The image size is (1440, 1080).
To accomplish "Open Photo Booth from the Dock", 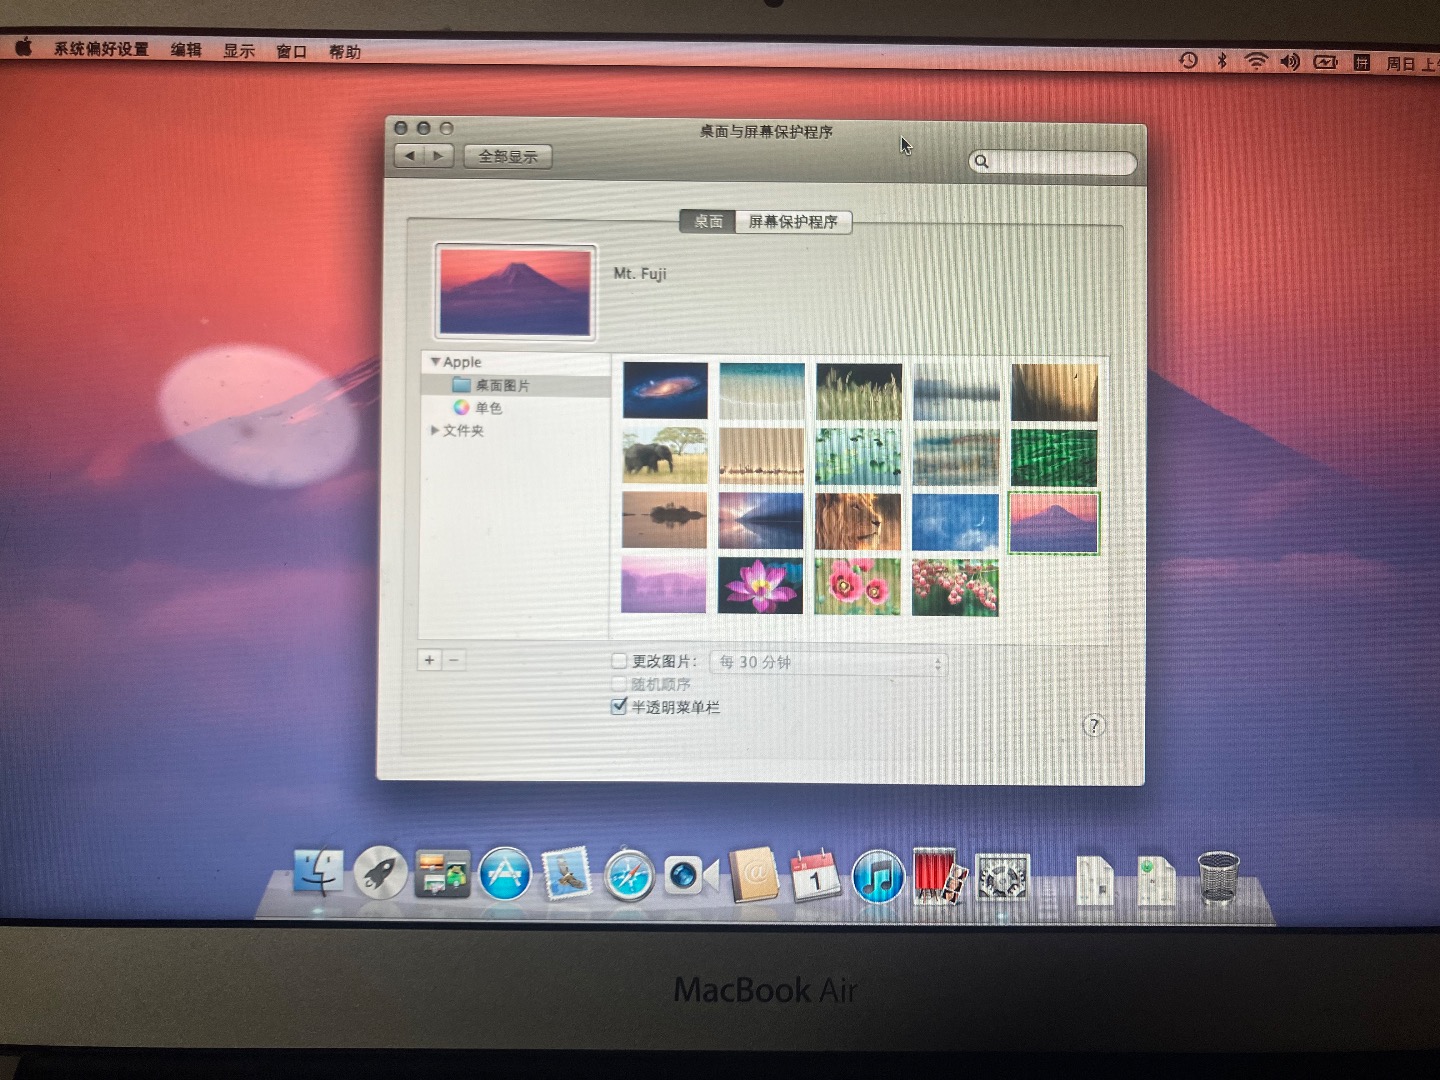I will click(x=938, y=879).
